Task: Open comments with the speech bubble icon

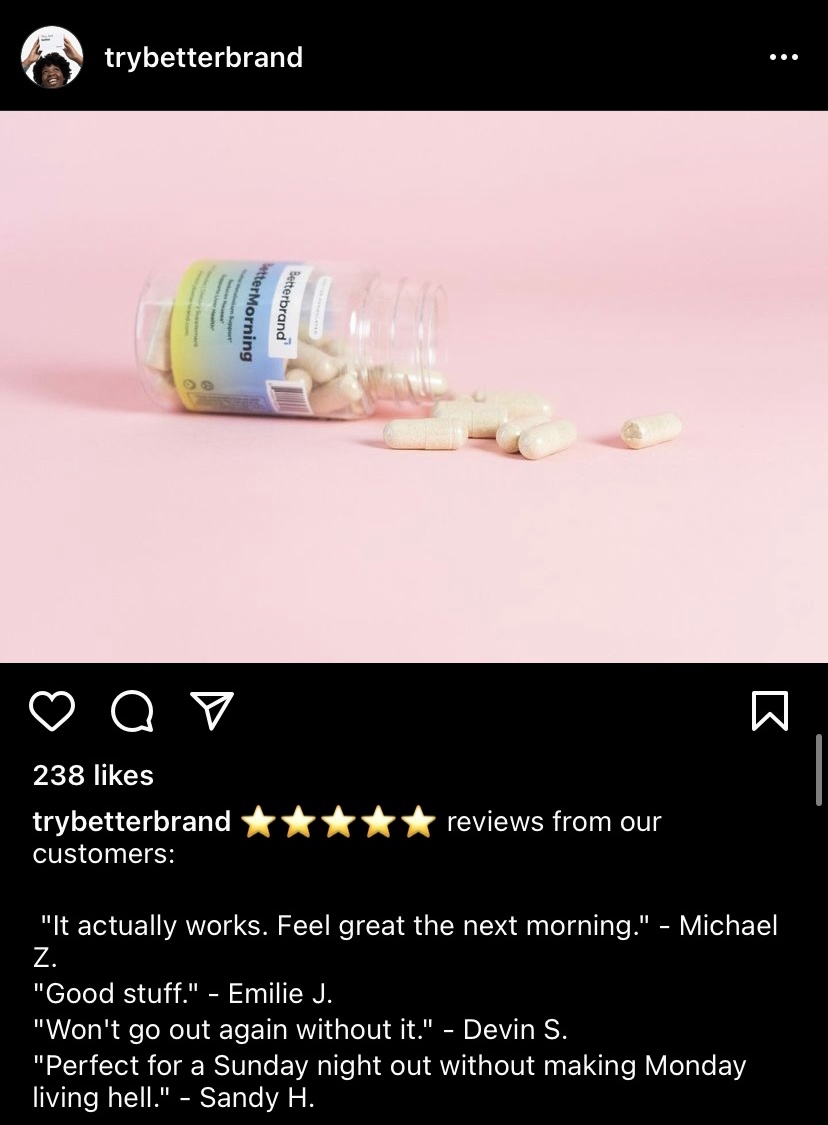Action: pyautogui.click(x=132, y=711)
